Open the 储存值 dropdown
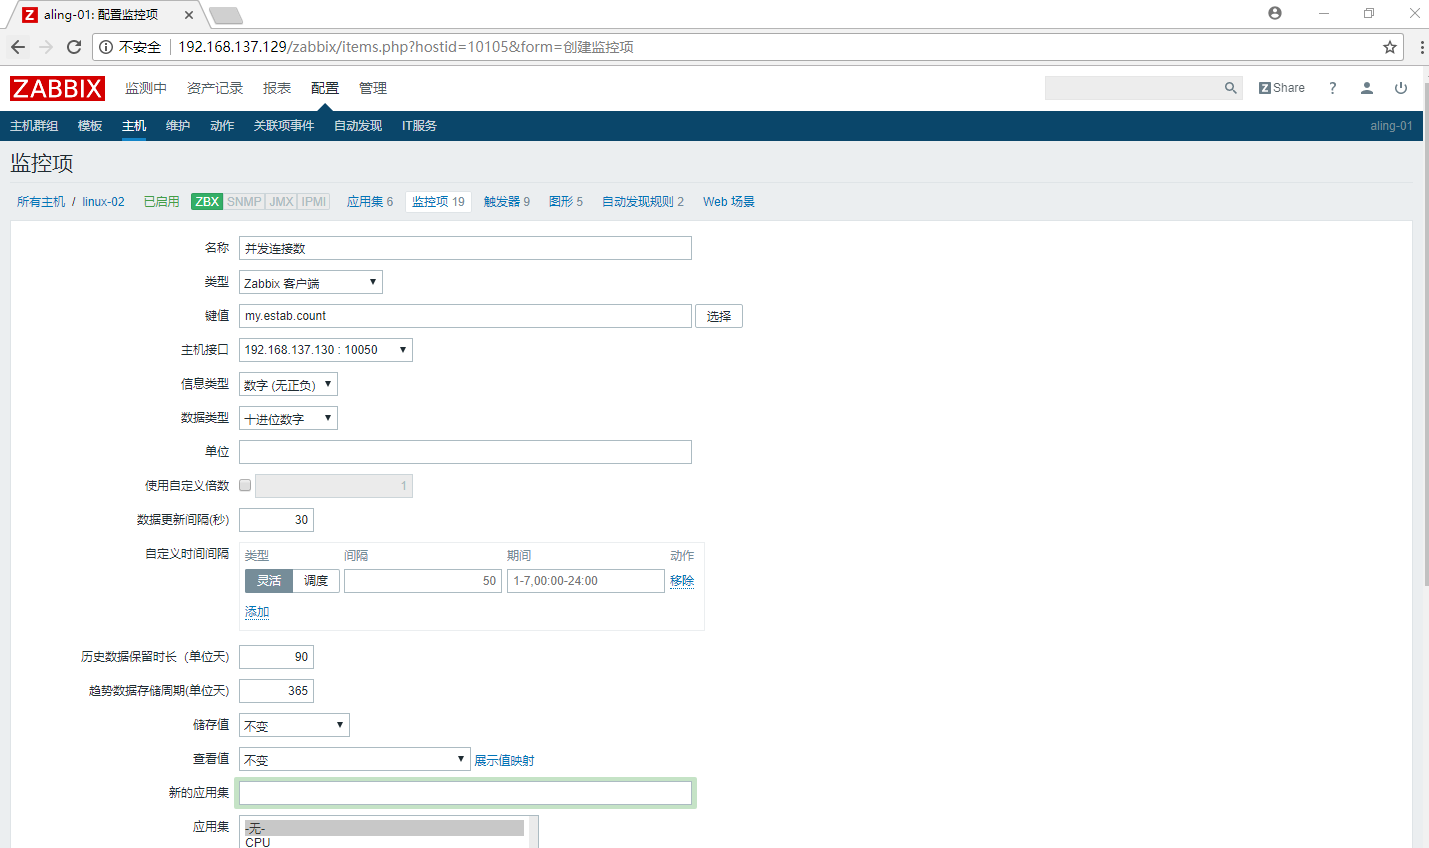Image resolution: width=1429 pixels, height=848 pixels. 294,725
